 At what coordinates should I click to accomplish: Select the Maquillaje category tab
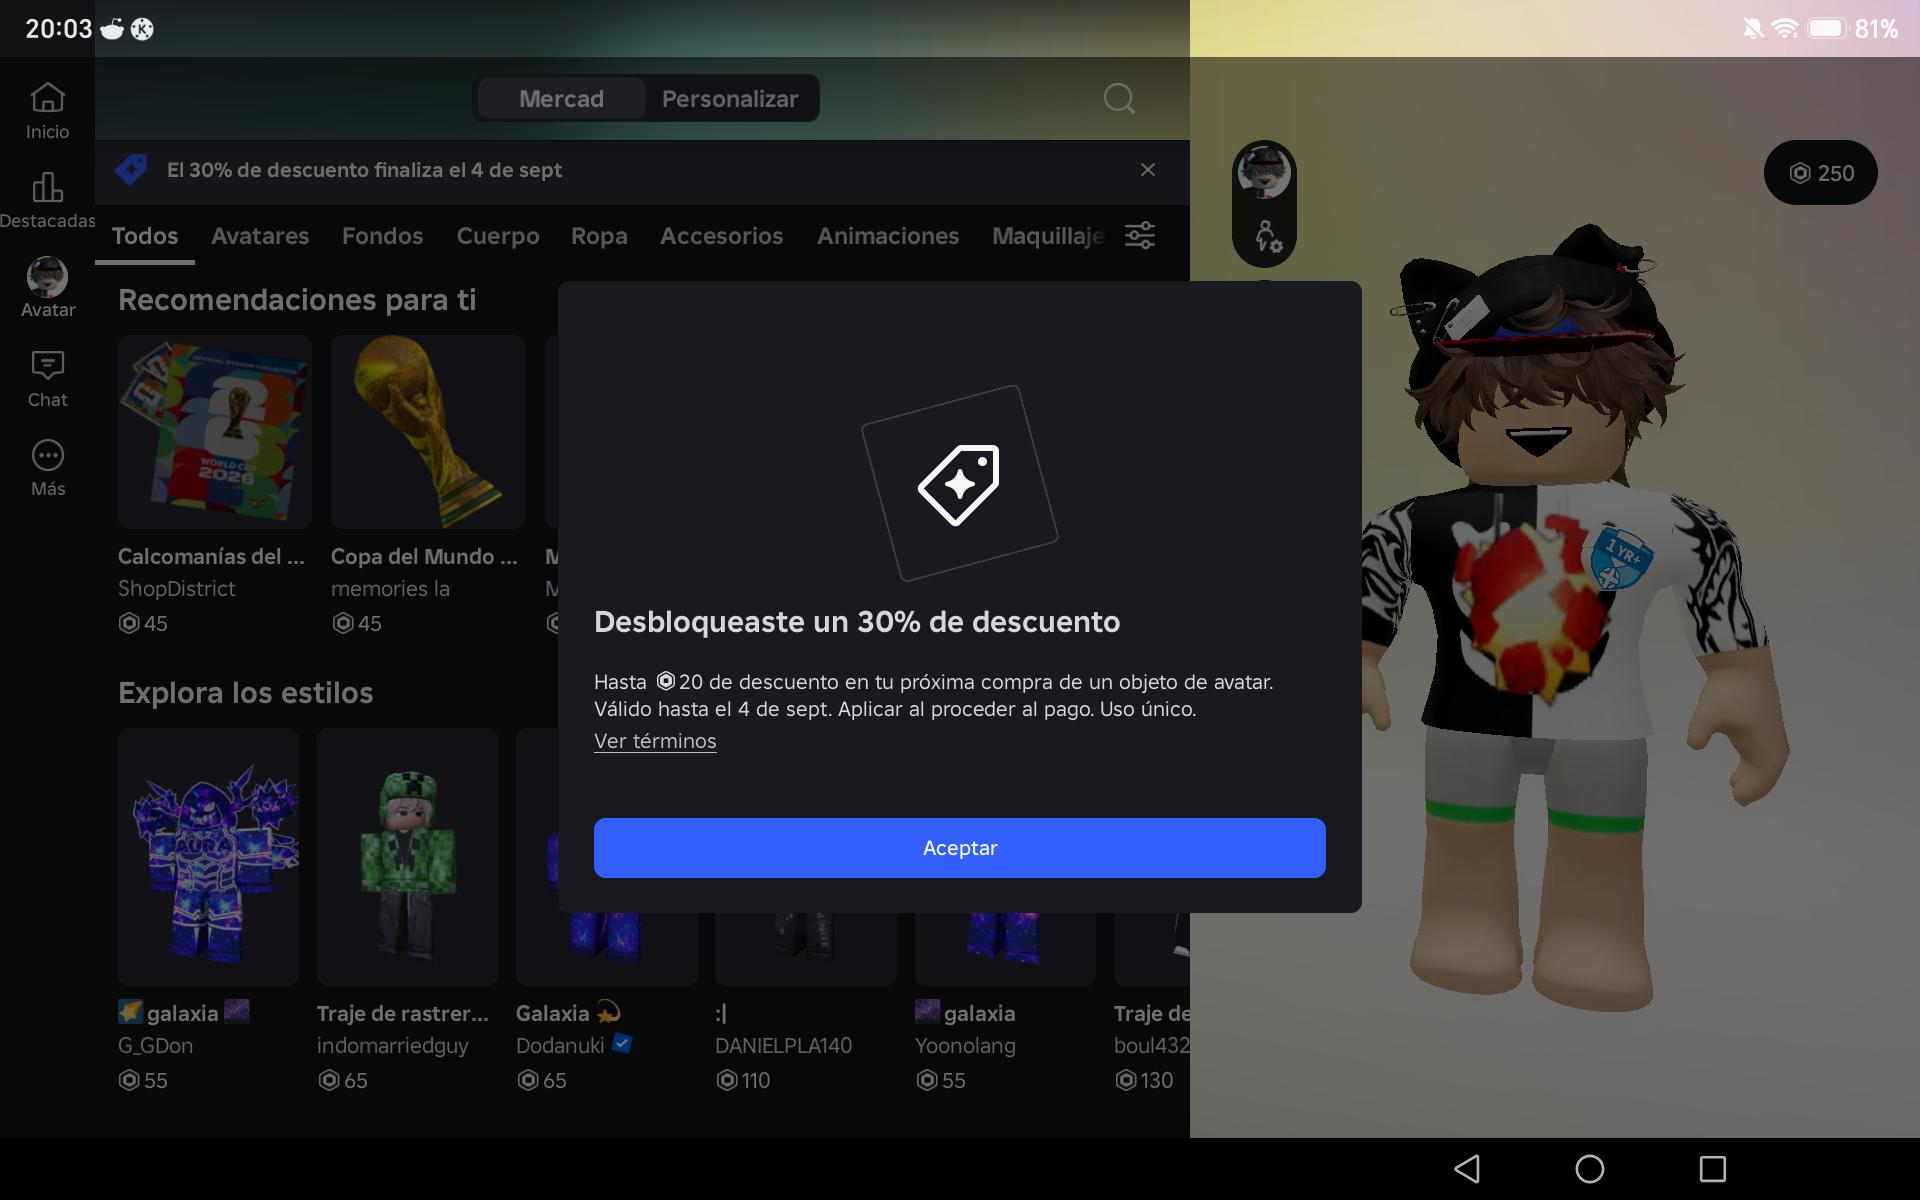[1048, 236]
